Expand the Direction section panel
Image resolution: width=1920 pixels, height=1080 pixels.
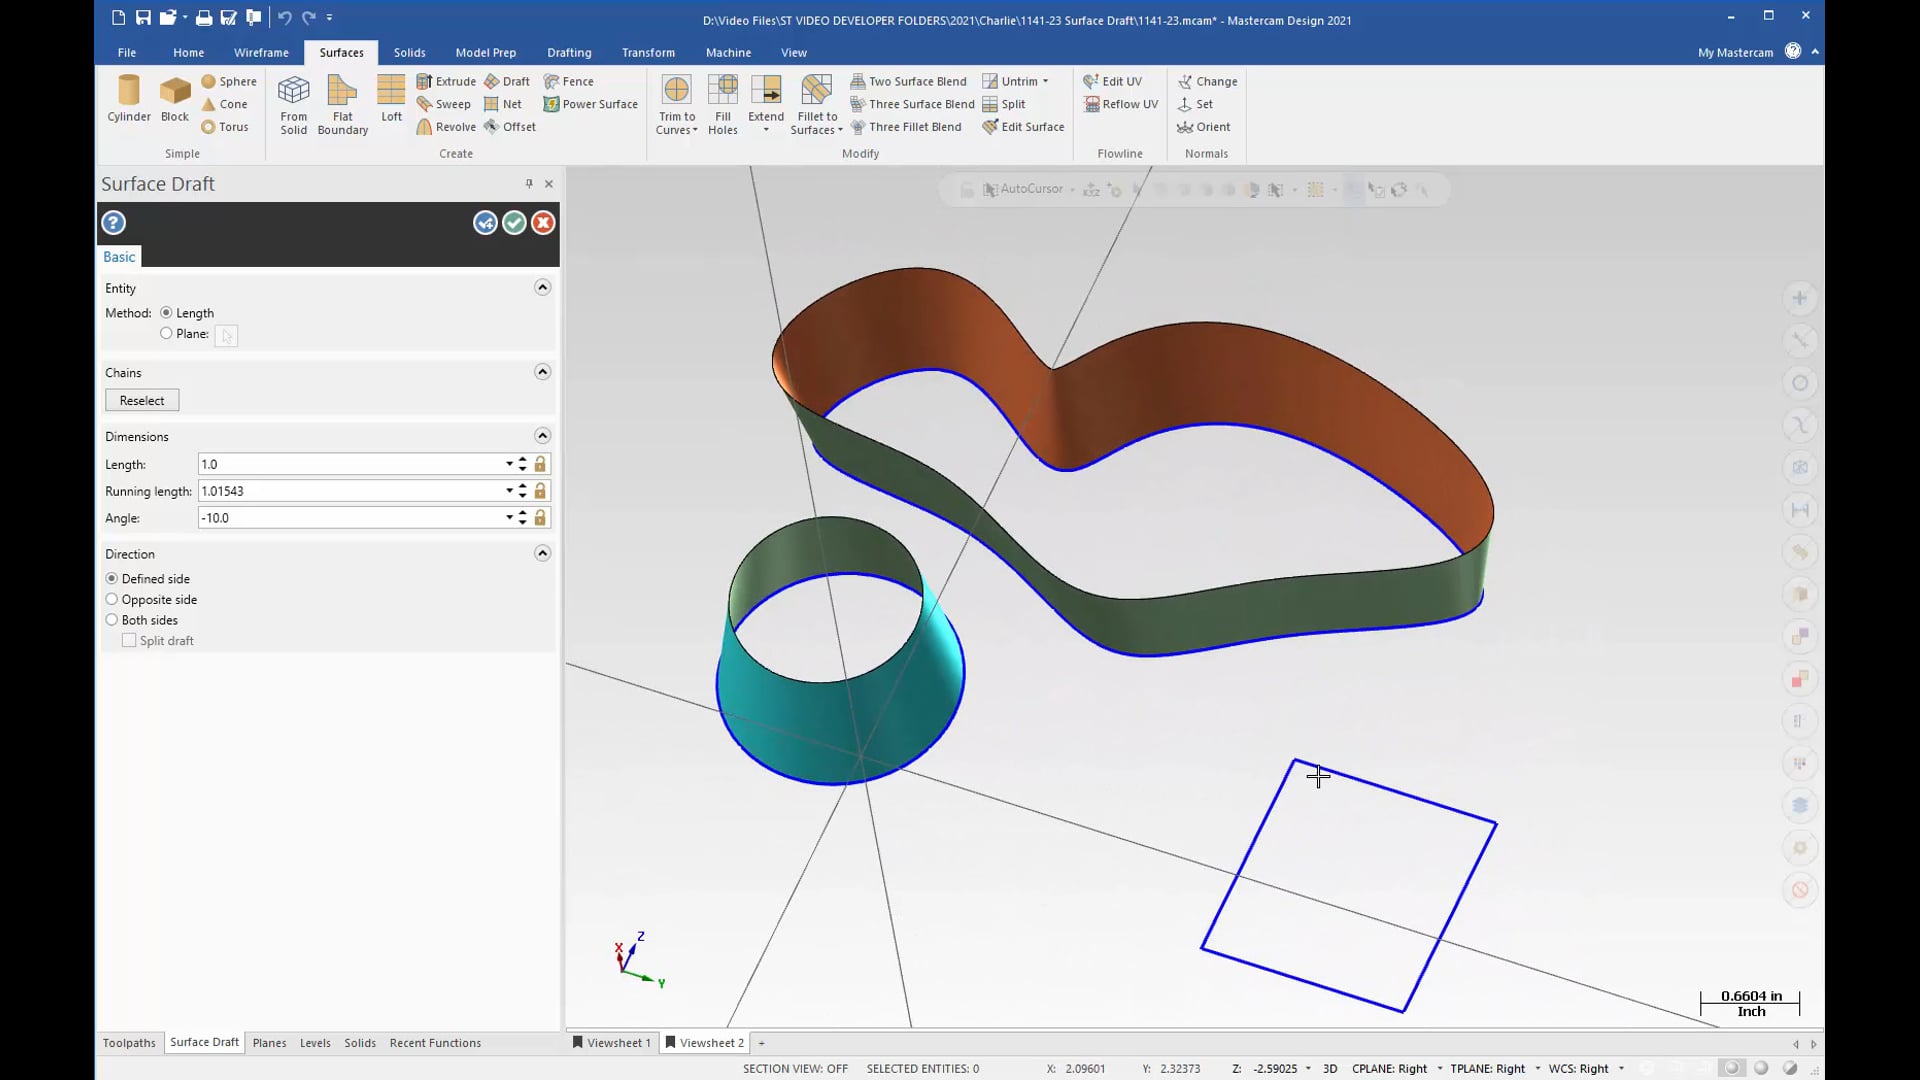point(542,553)
